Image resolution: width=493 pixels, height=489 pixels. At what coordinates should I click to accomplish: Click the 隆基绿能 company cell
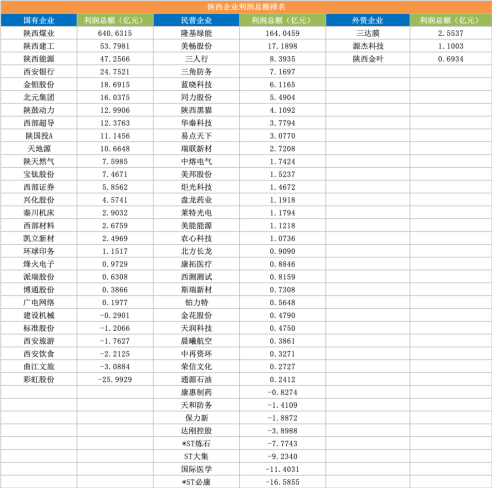point(196,33)
